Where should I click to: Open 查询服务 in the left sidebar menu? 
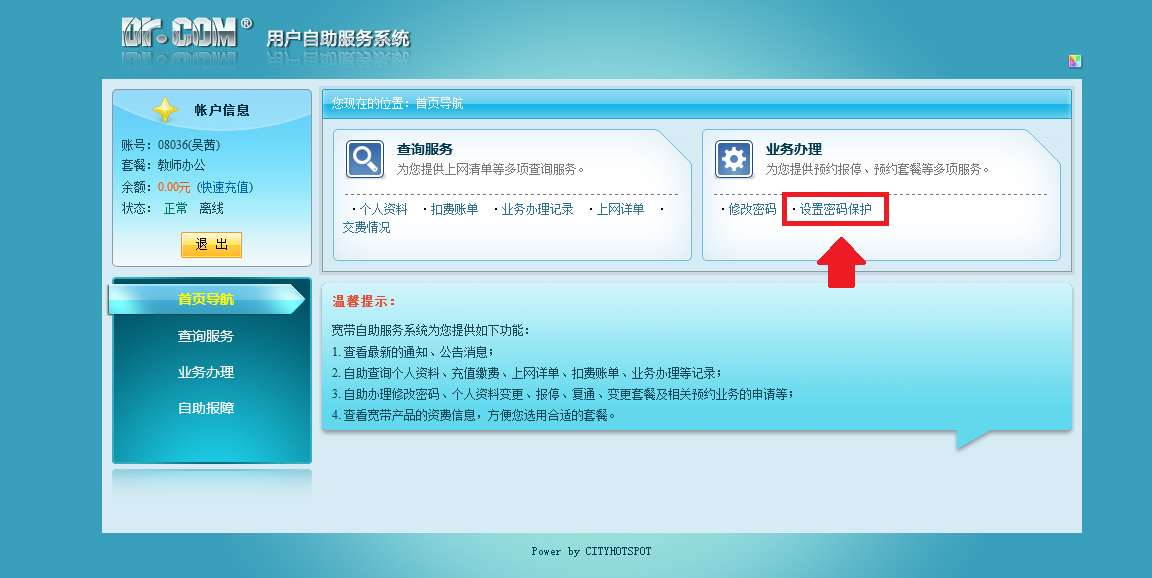(x=206, y=336)
